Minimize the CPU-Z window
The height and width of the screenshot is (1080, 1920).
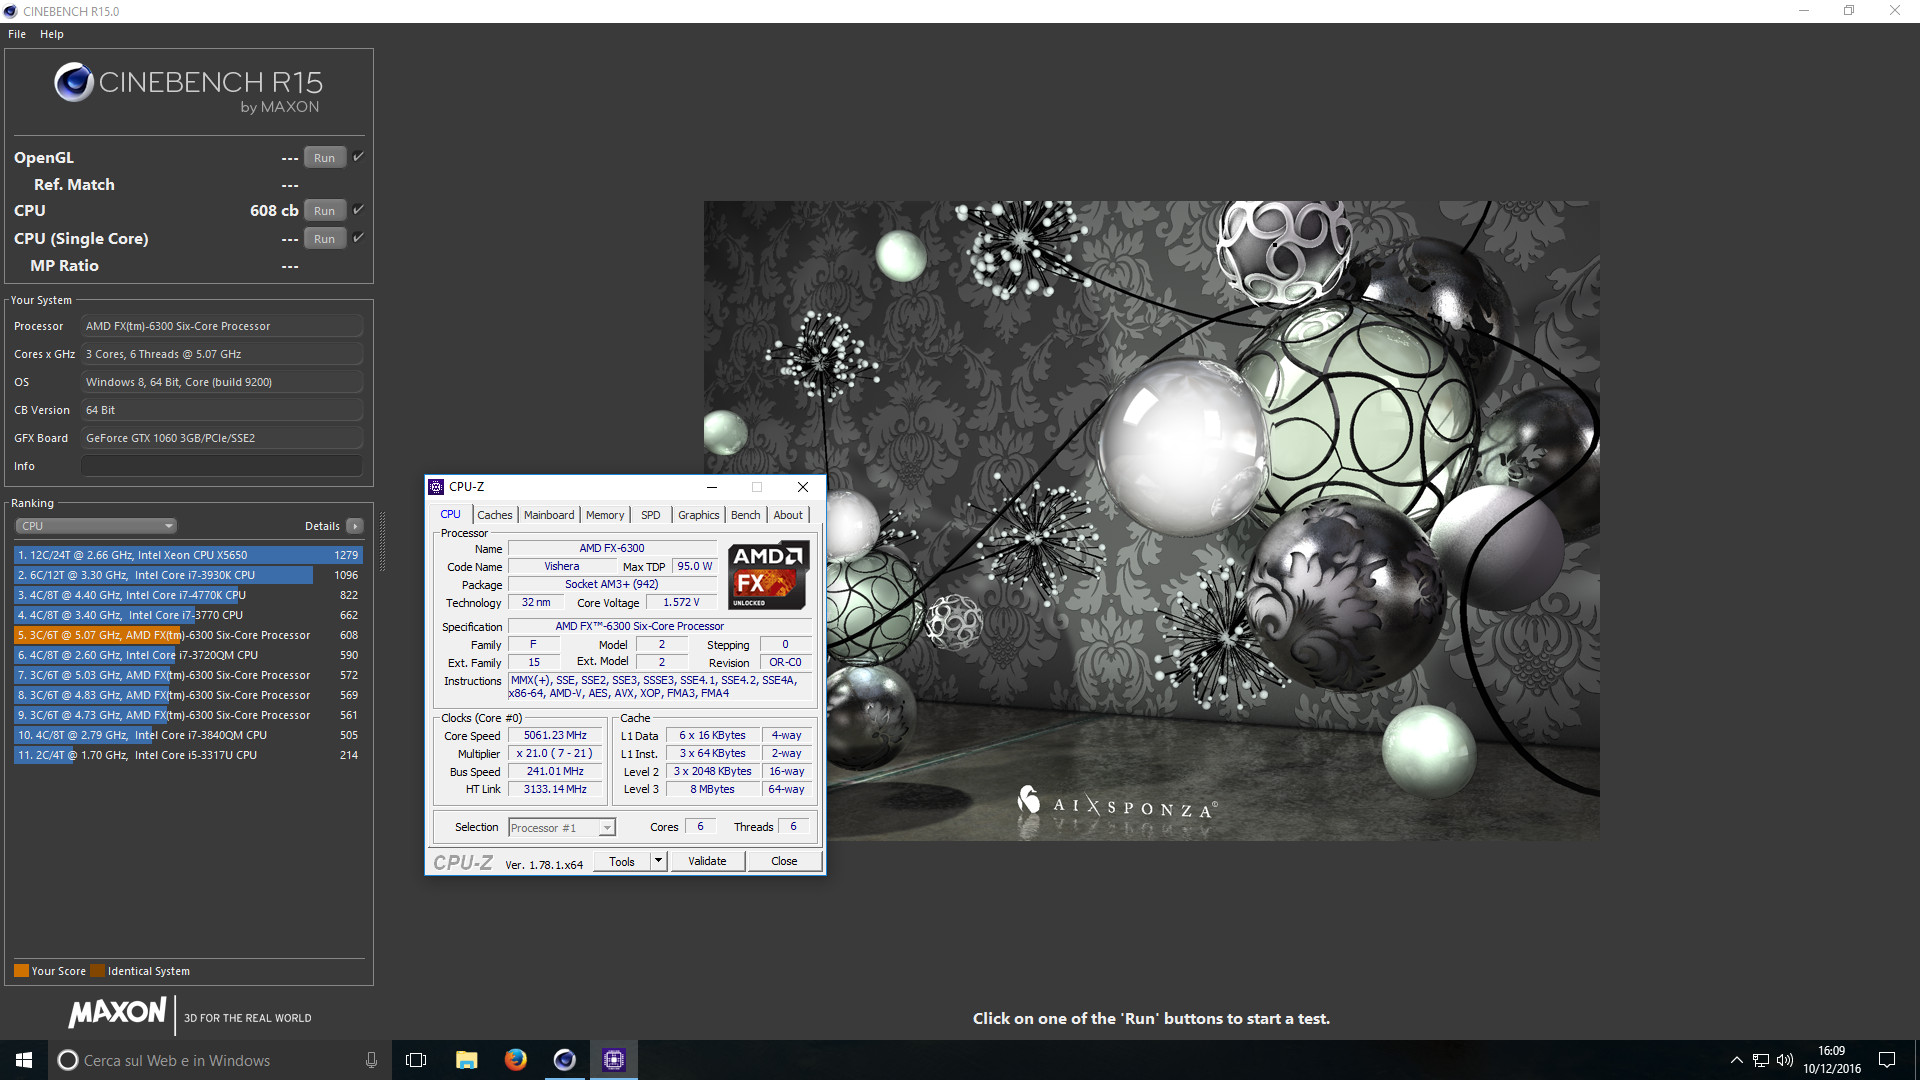coord(712,487)
